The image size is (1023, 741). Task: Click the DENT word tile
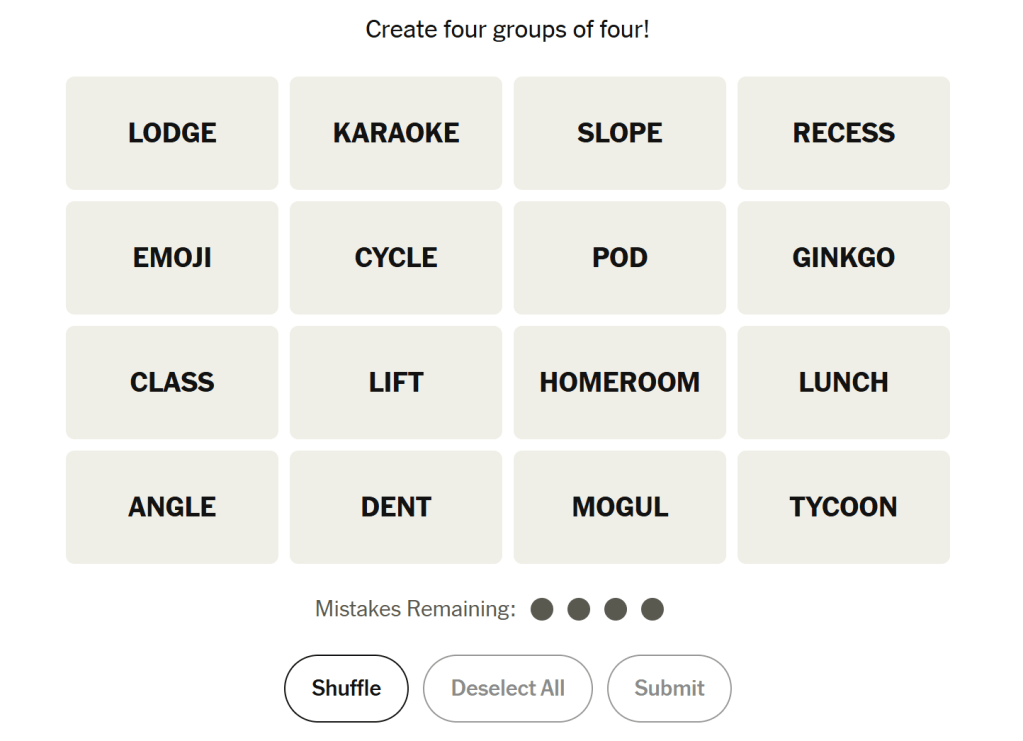[396, 507]
